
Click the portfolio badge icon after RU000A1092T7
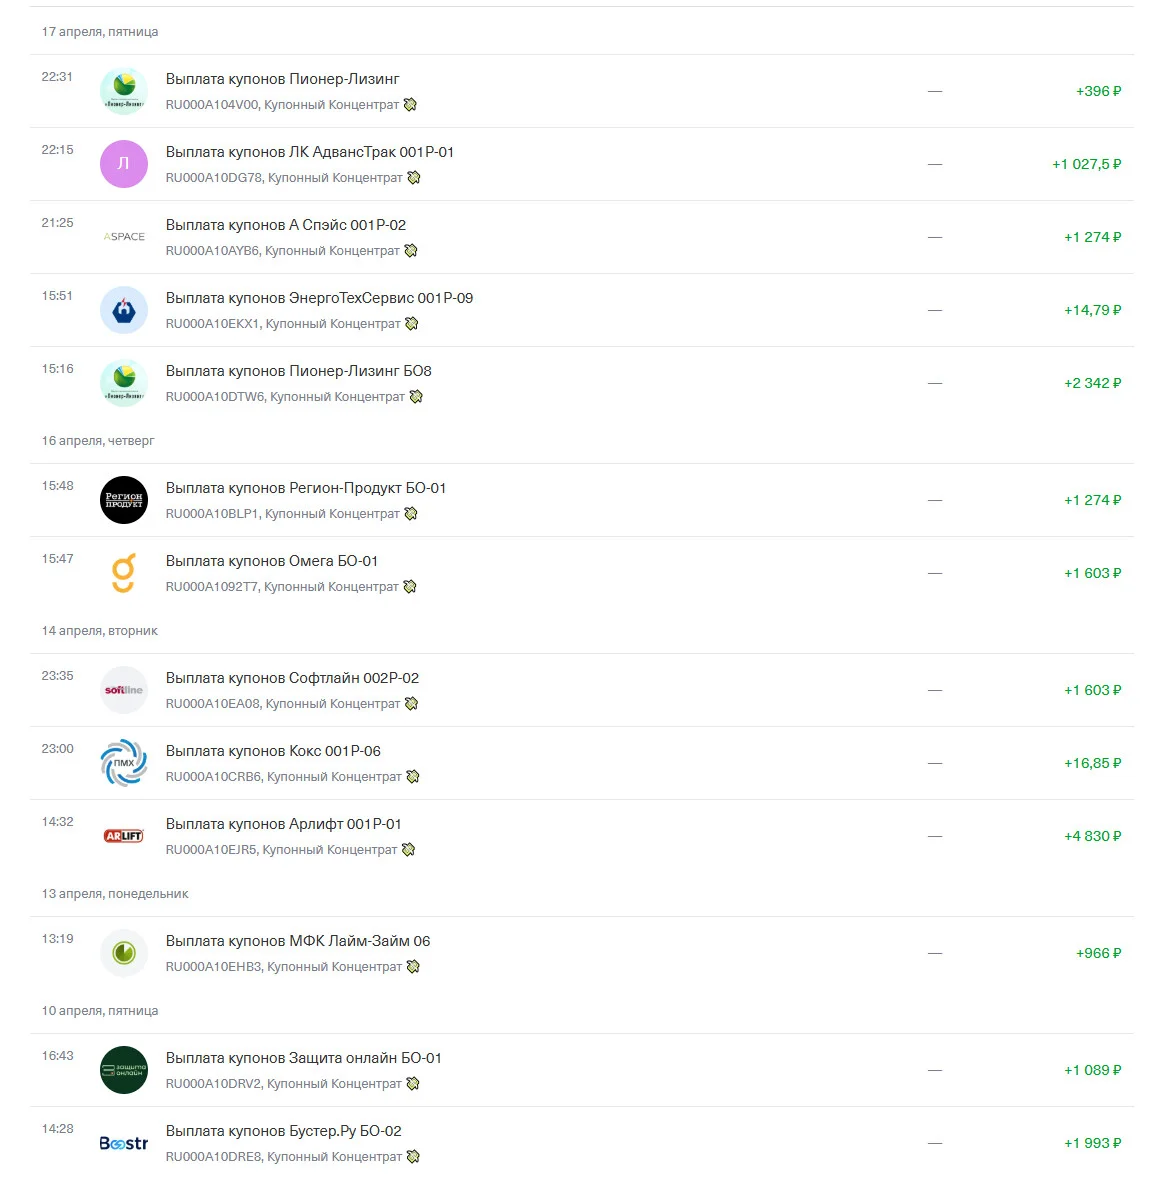click(410, 587)
